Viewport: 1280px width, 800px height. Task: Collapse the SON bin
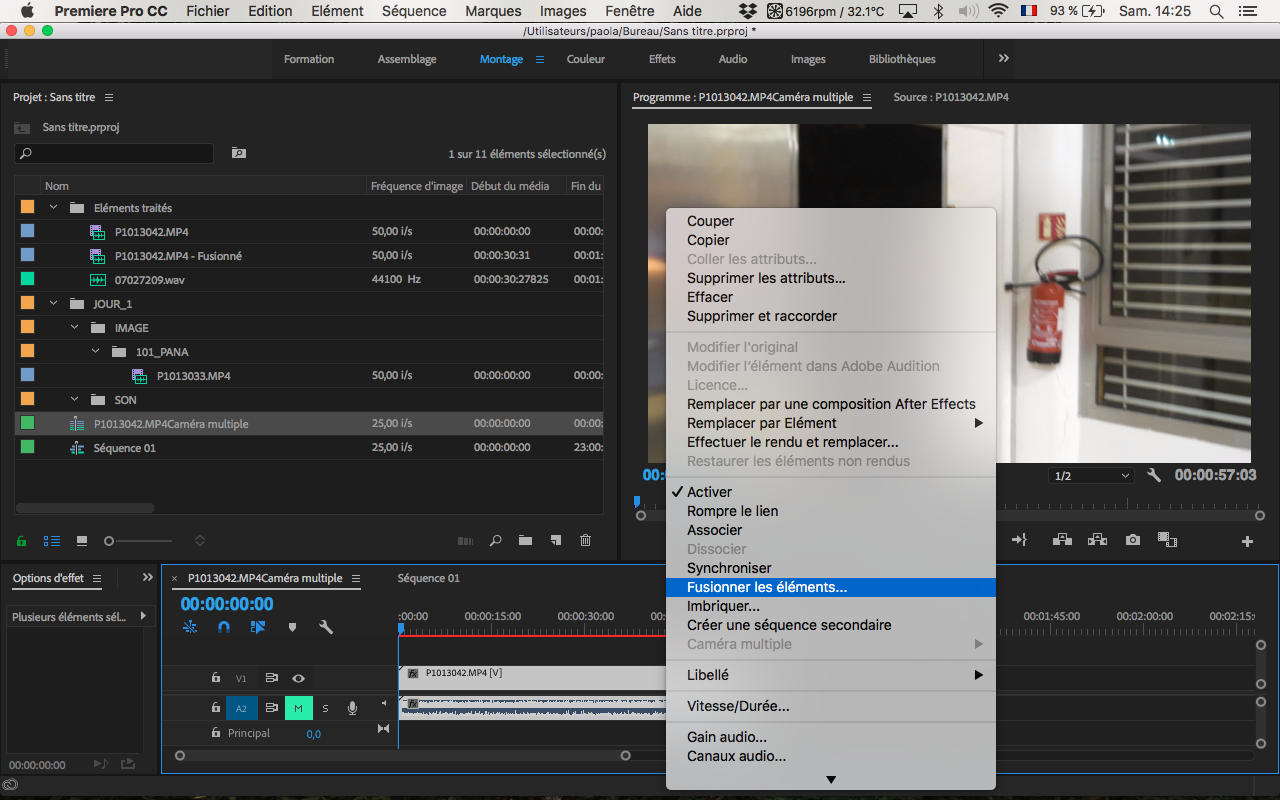[74, 400]
